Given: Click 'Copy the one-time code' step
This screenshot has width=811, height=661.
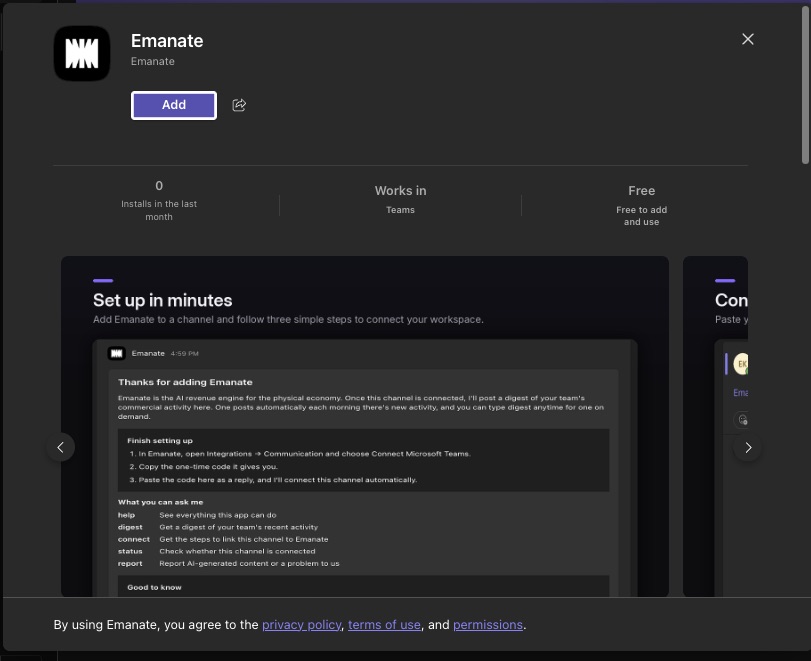Looking at the screenshot, I should (x=203, y=467).
